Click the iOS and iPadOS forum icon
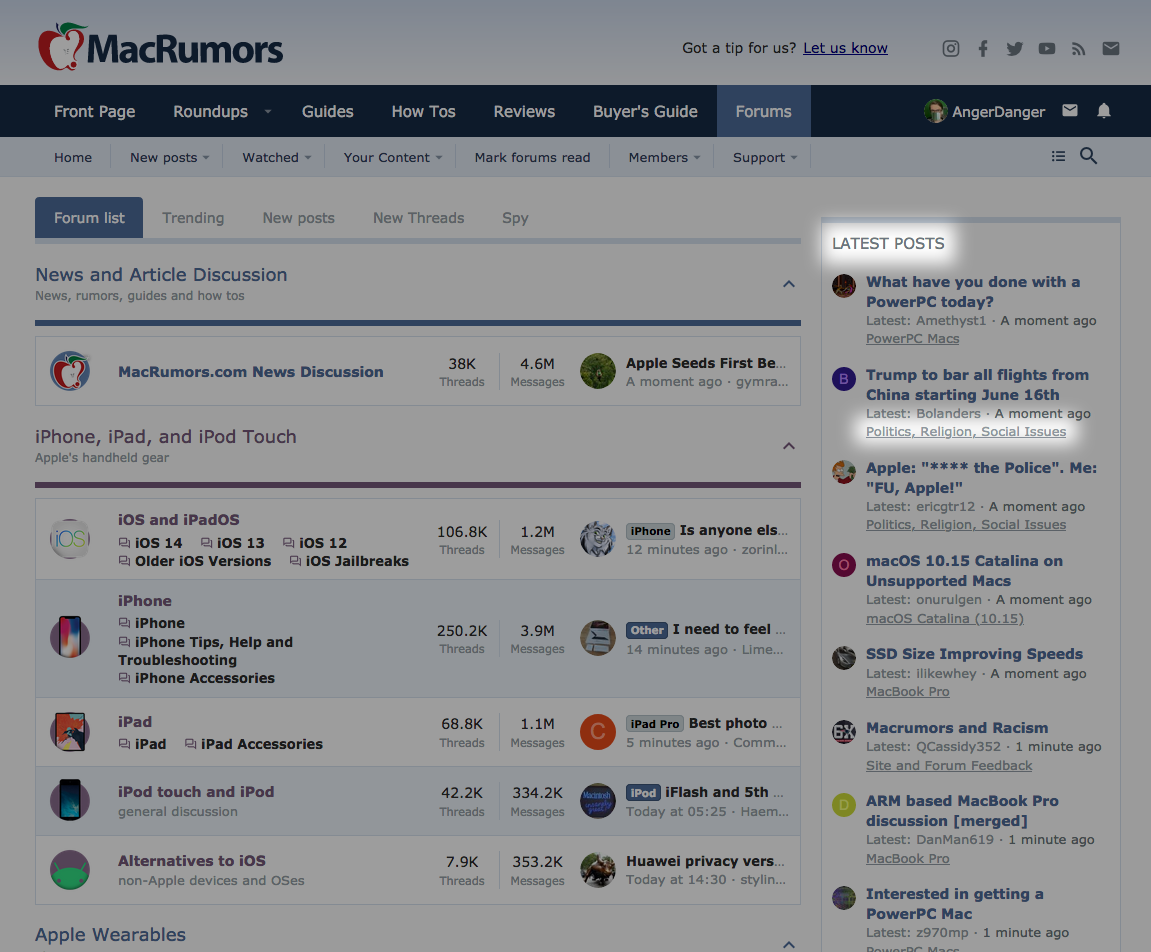Viewport: 1151px width, 952px height. coord(70,539)
